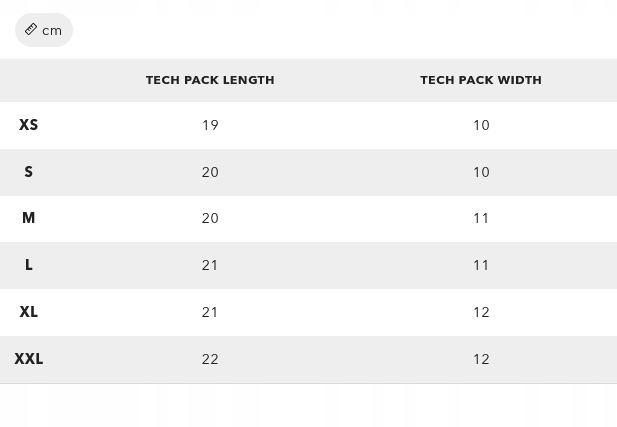Click the XXL size row label
Image resolution: width=617 pixels, height=427 pixels.
click(29, 359)
